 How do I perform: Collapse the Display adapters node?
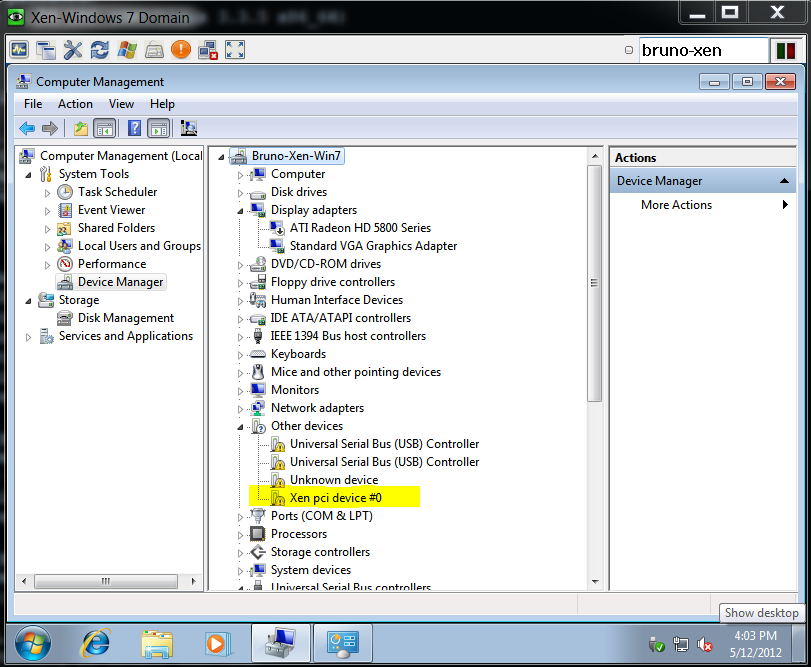click(241, 210)
